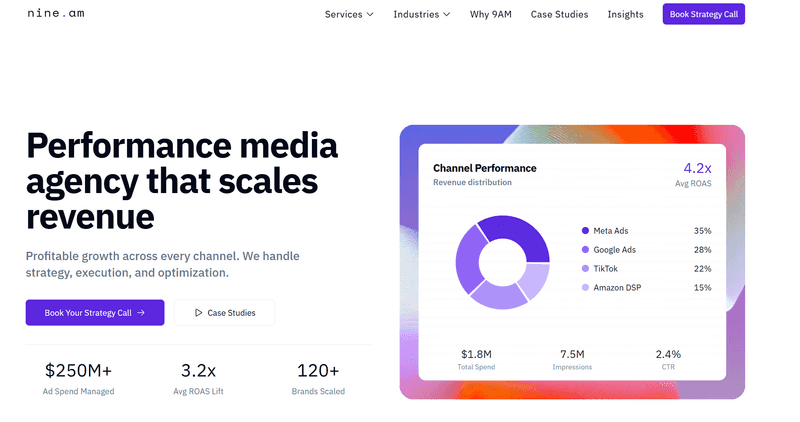This screenshot has height=422, width=800.
Task: Expand the Industries dropdown menu
Action: [x=421, y=14]
